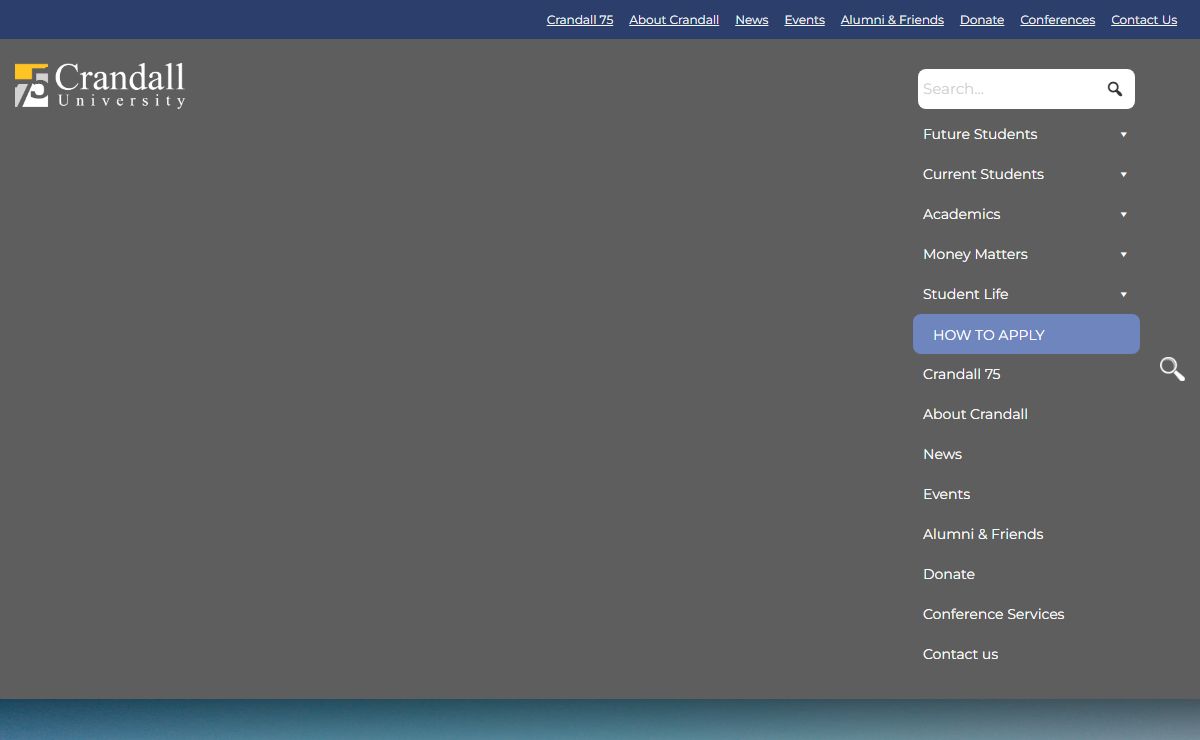
Task: Open the Current Students menu item
Action: click(983, 174)
